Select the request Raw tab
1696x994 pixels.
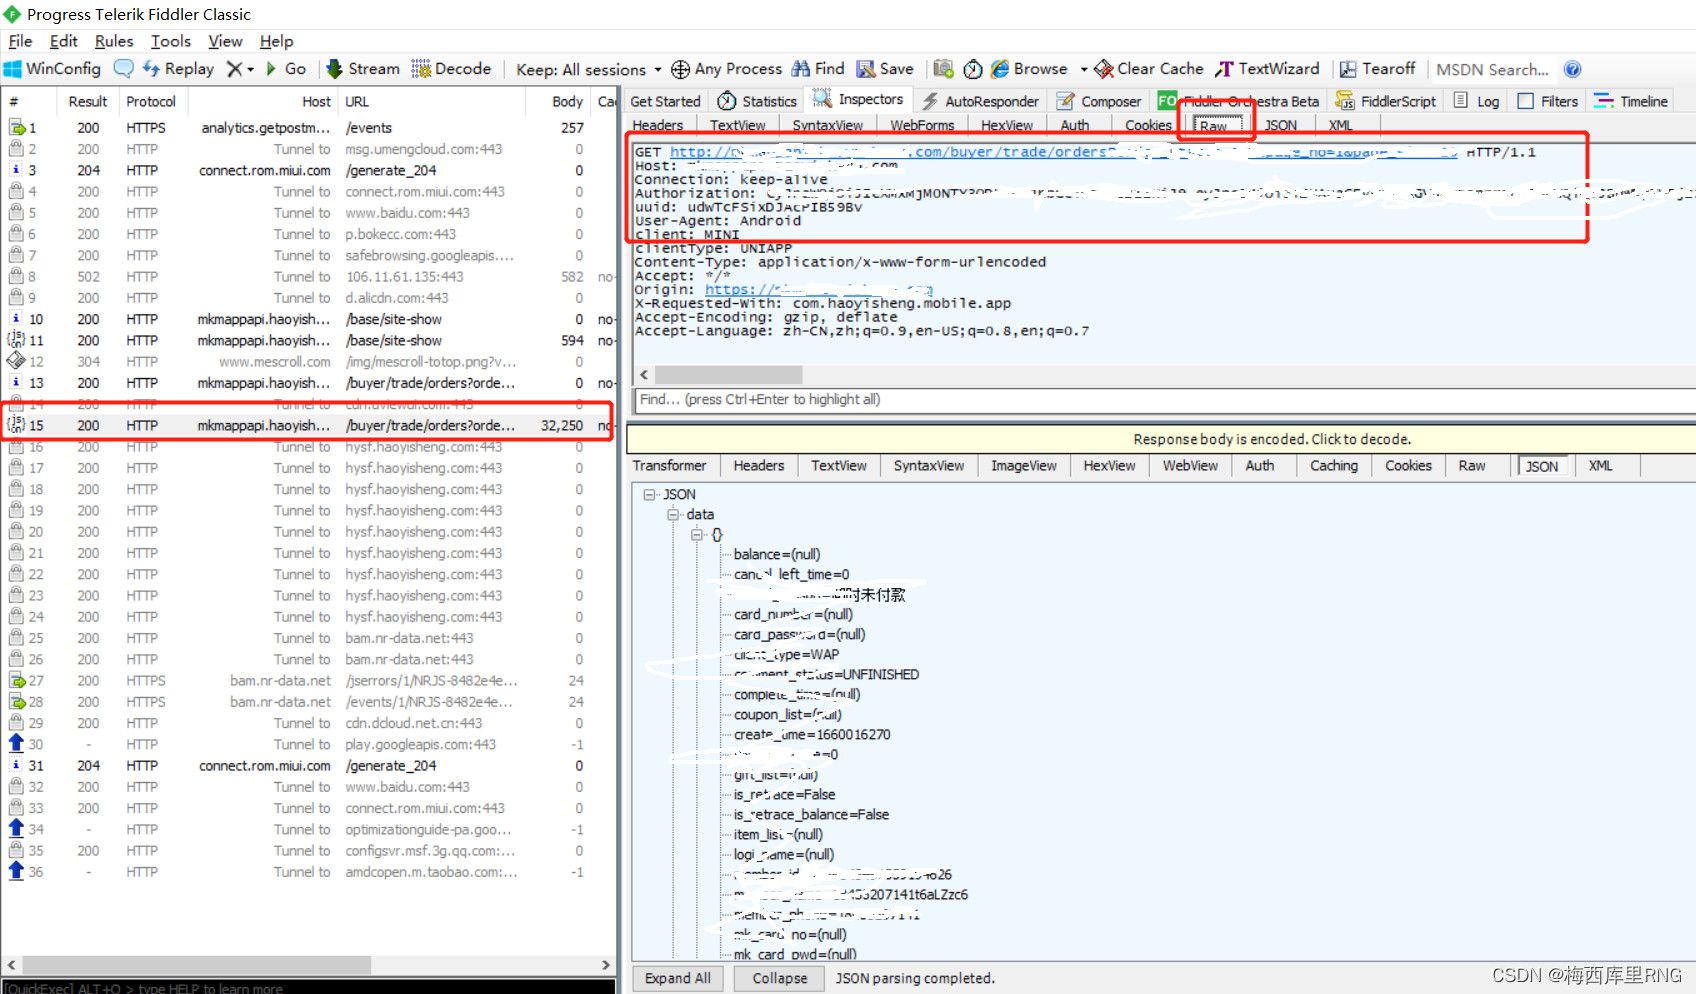(x=1213, y=125)
